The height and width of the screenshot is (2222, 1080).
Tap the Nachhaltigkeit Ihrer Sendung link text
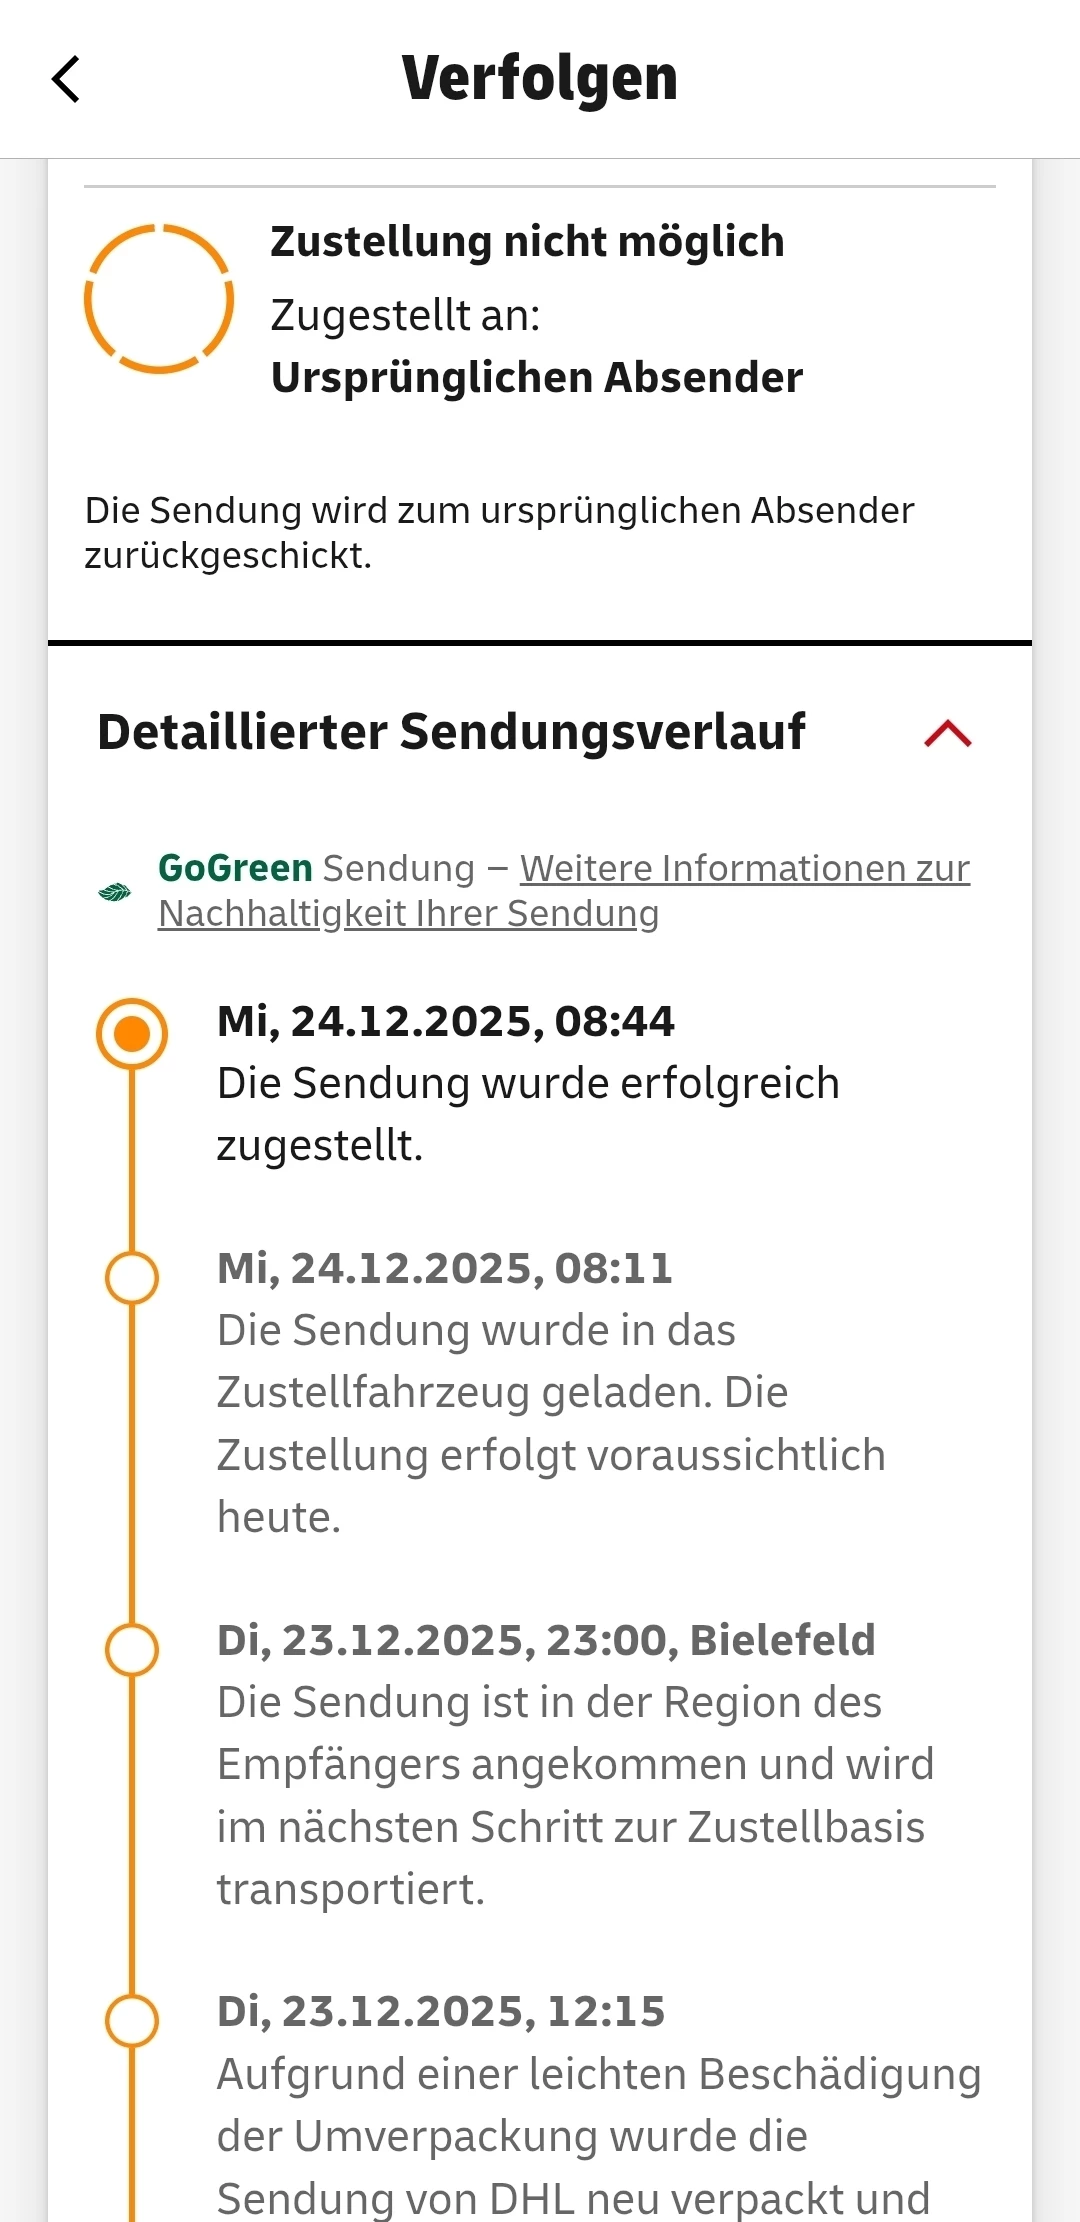pos(408,913)
